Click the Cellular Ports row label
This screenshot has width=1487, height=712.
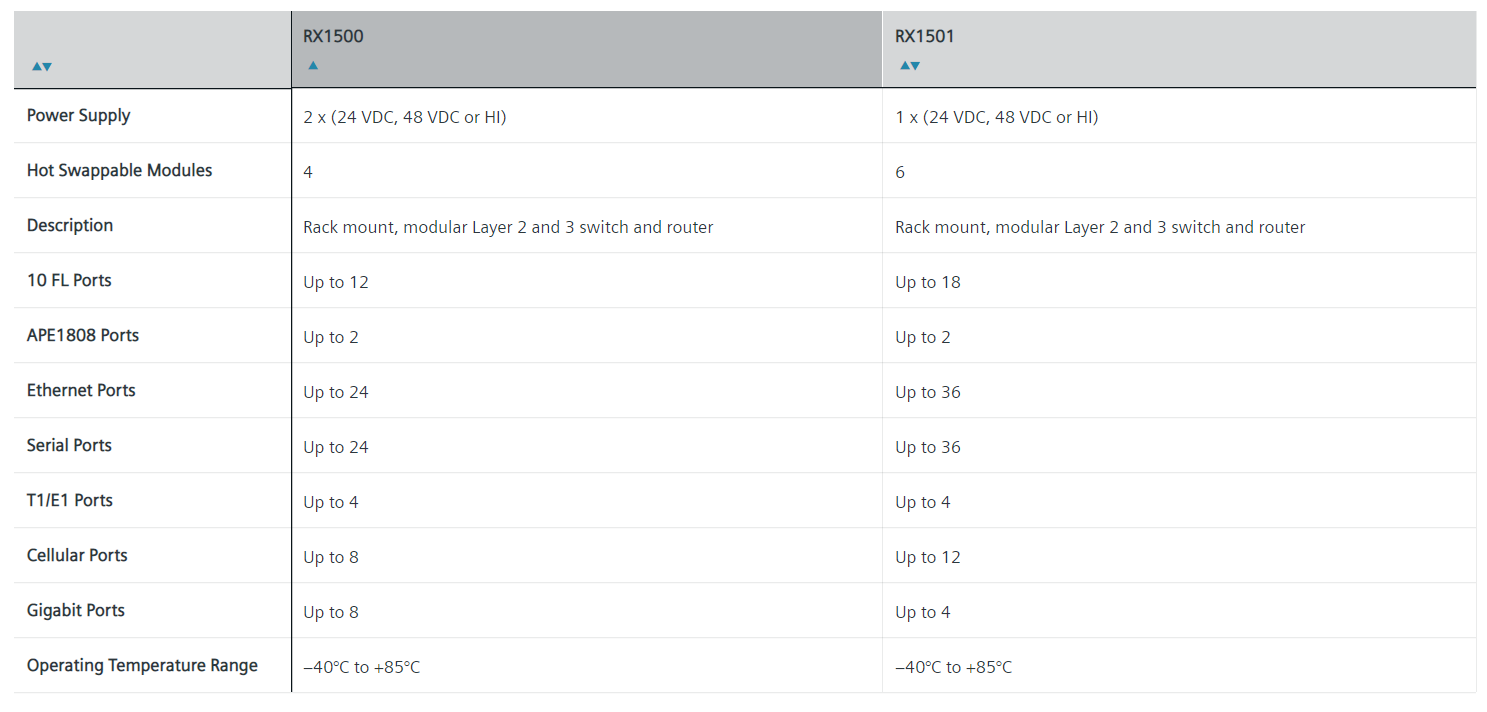pos(77,555)
